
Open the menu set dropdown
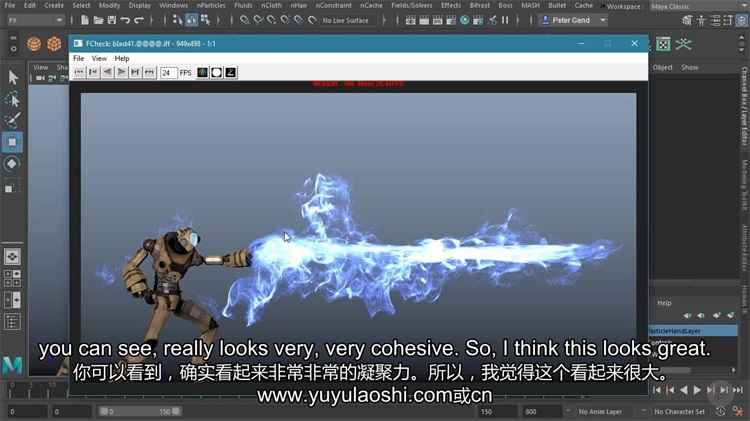[x=34, y=20]
